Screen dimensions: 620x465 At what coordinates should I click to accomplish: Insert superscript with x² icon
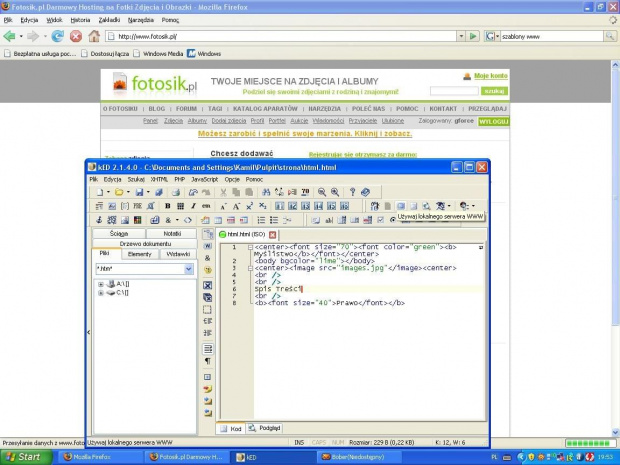(x=250, y=206)
